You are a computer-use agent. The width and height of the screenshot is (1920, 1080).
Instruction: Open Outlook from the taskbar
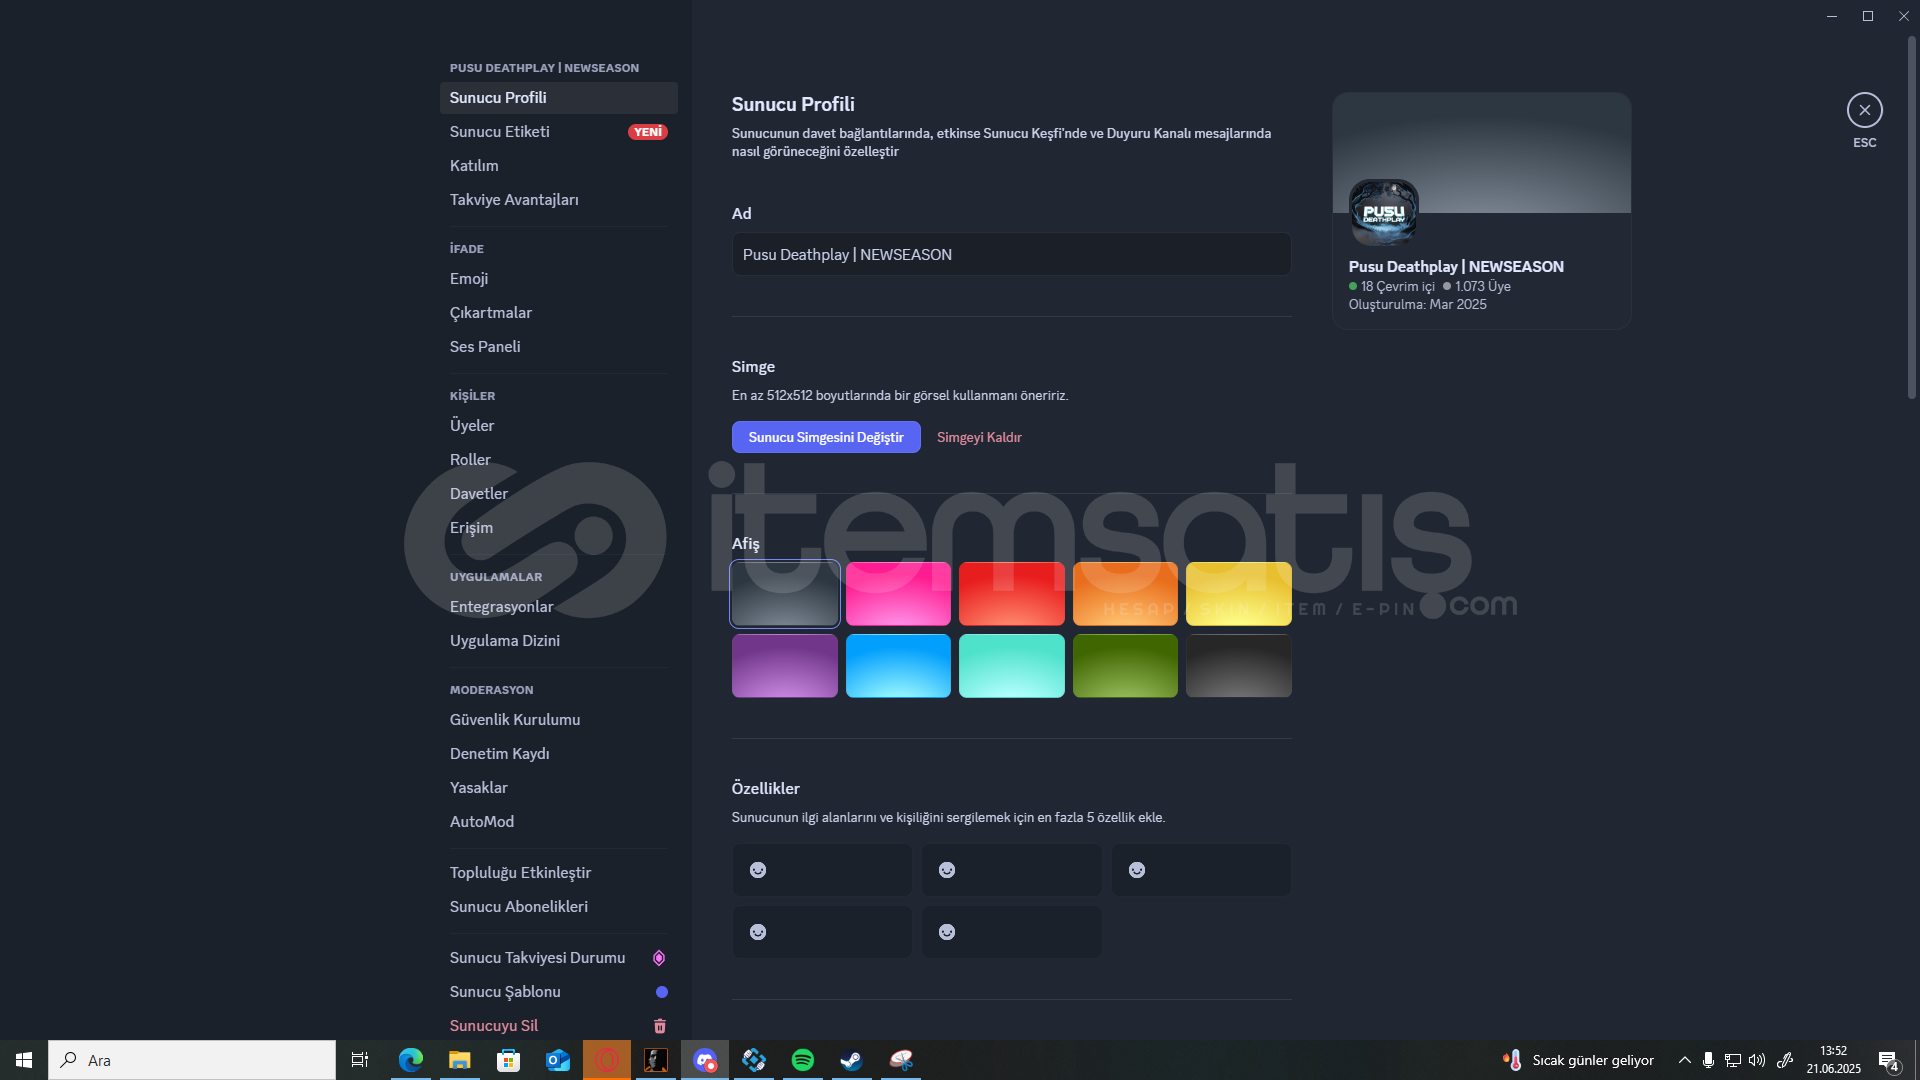click(558, 1060)
